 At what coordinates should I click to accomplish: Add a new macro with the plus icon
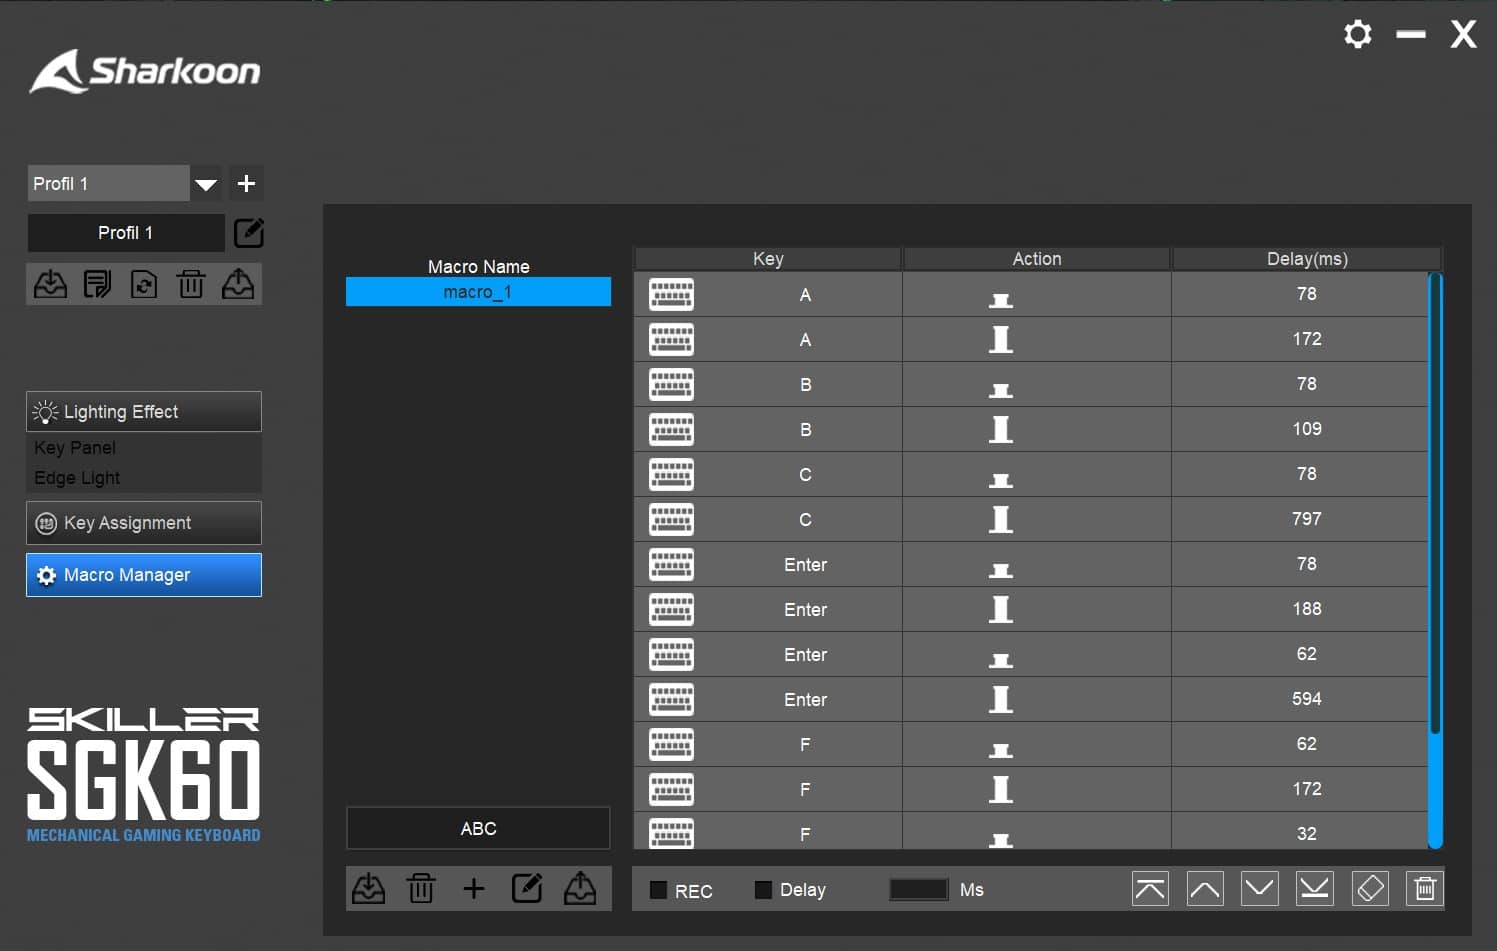474,889
